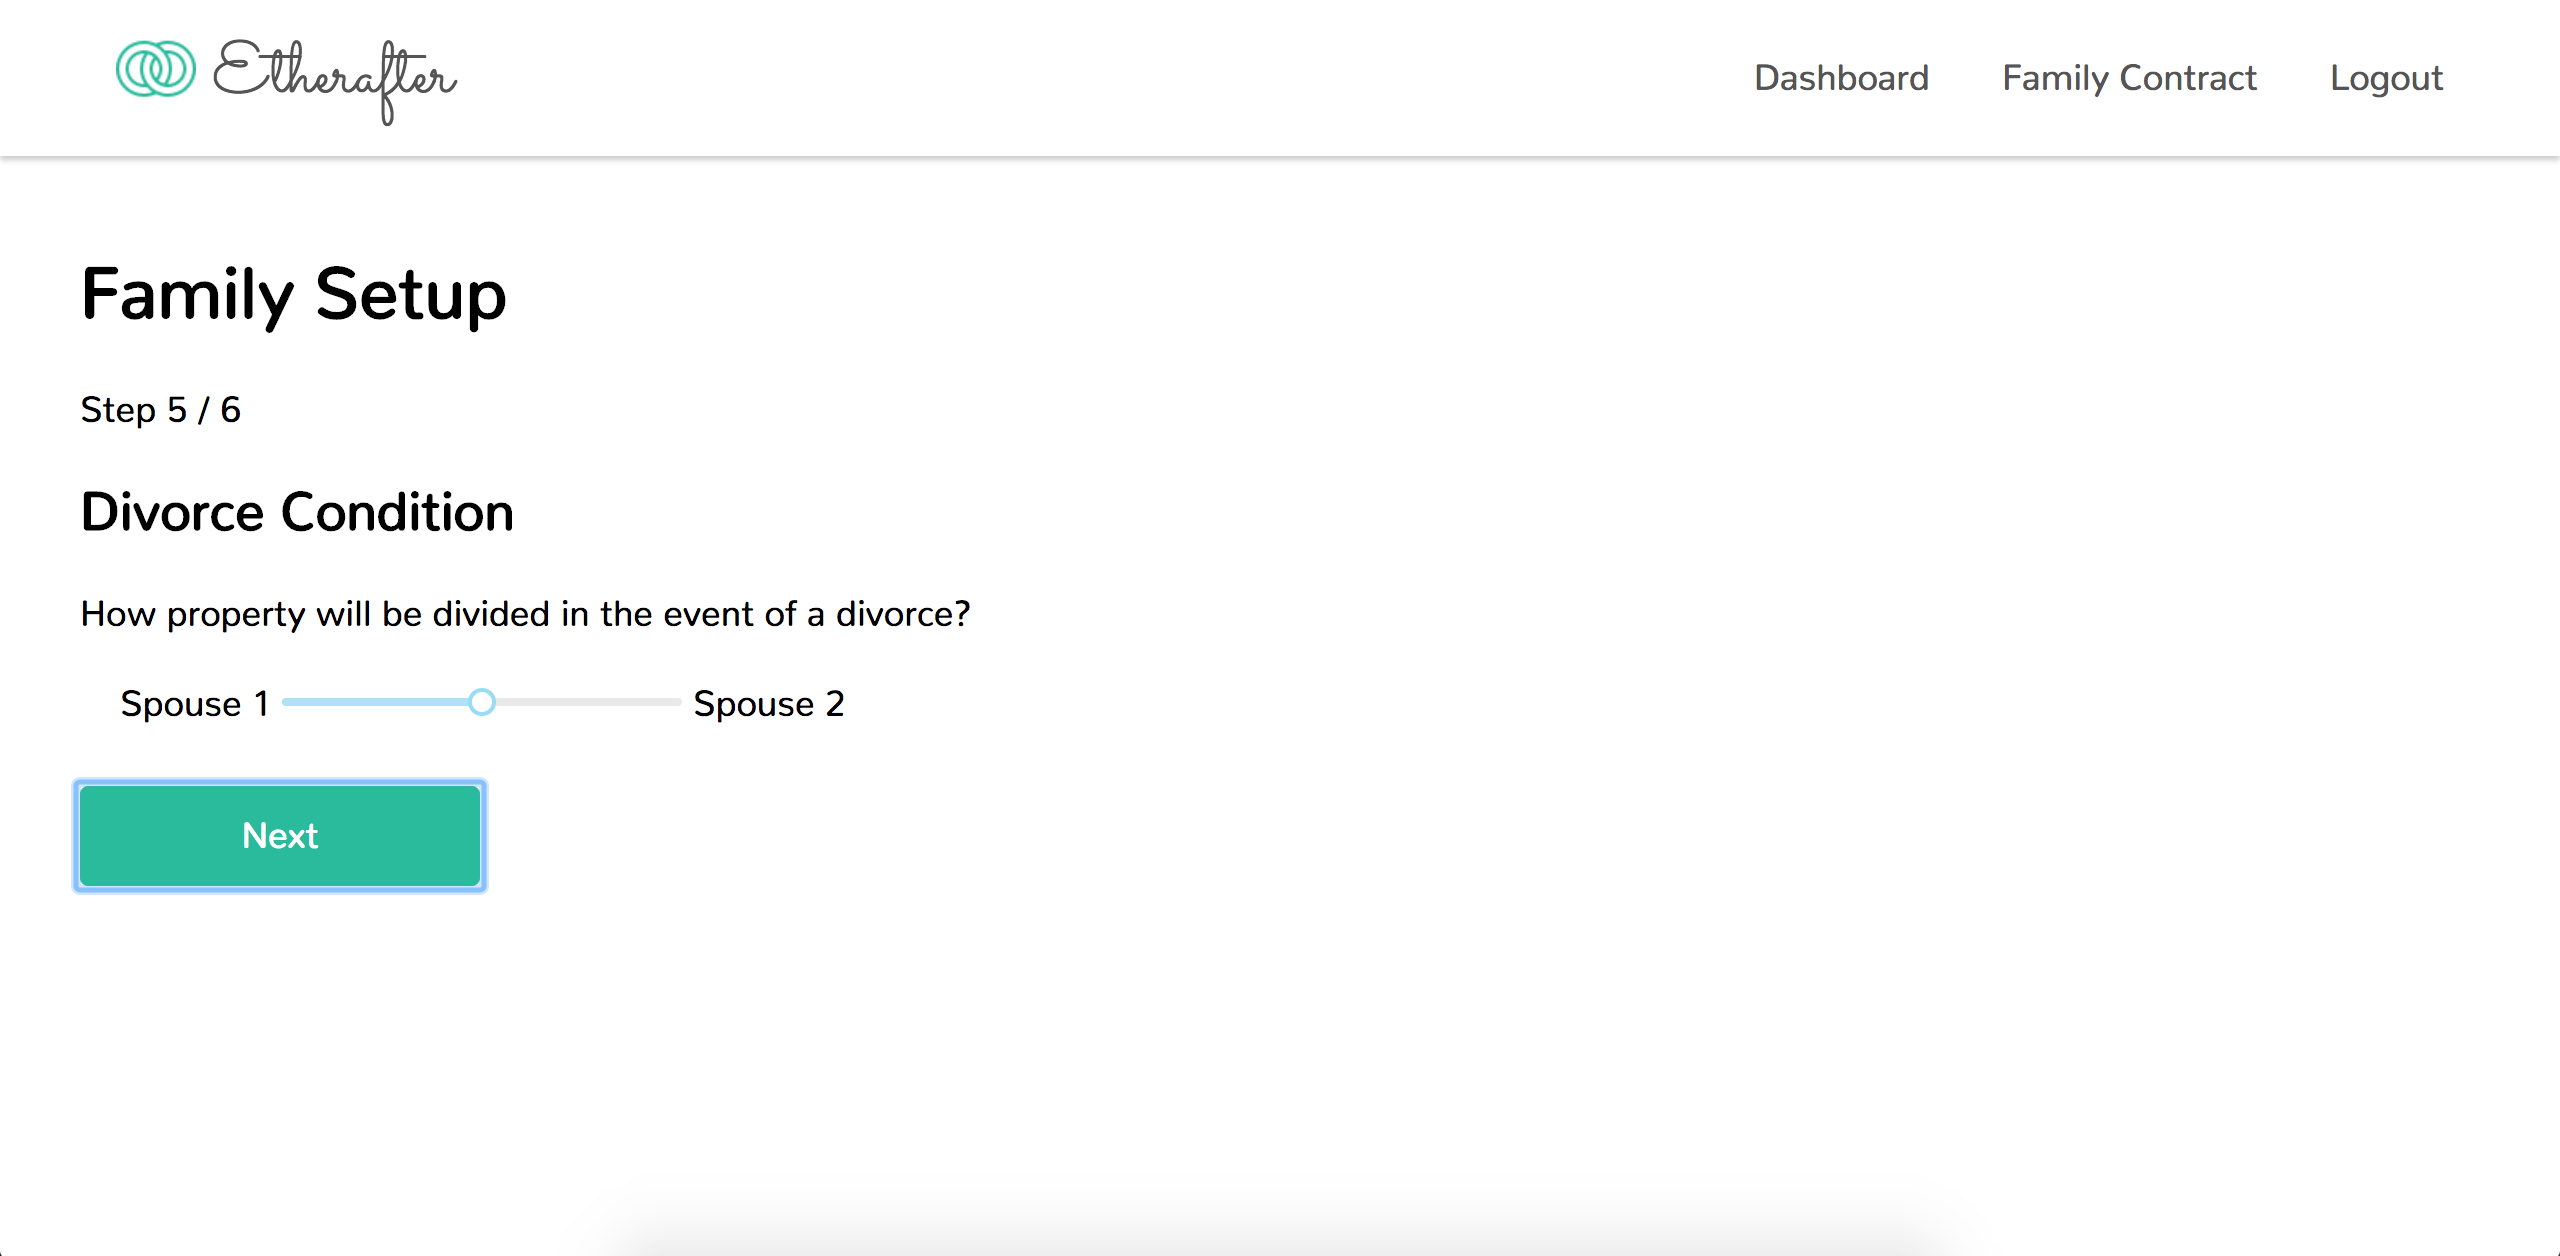The width and height of the screenshot is (2560, 1256).
Task: Click the interlocking rings logo icon
Action: point(156,69)
